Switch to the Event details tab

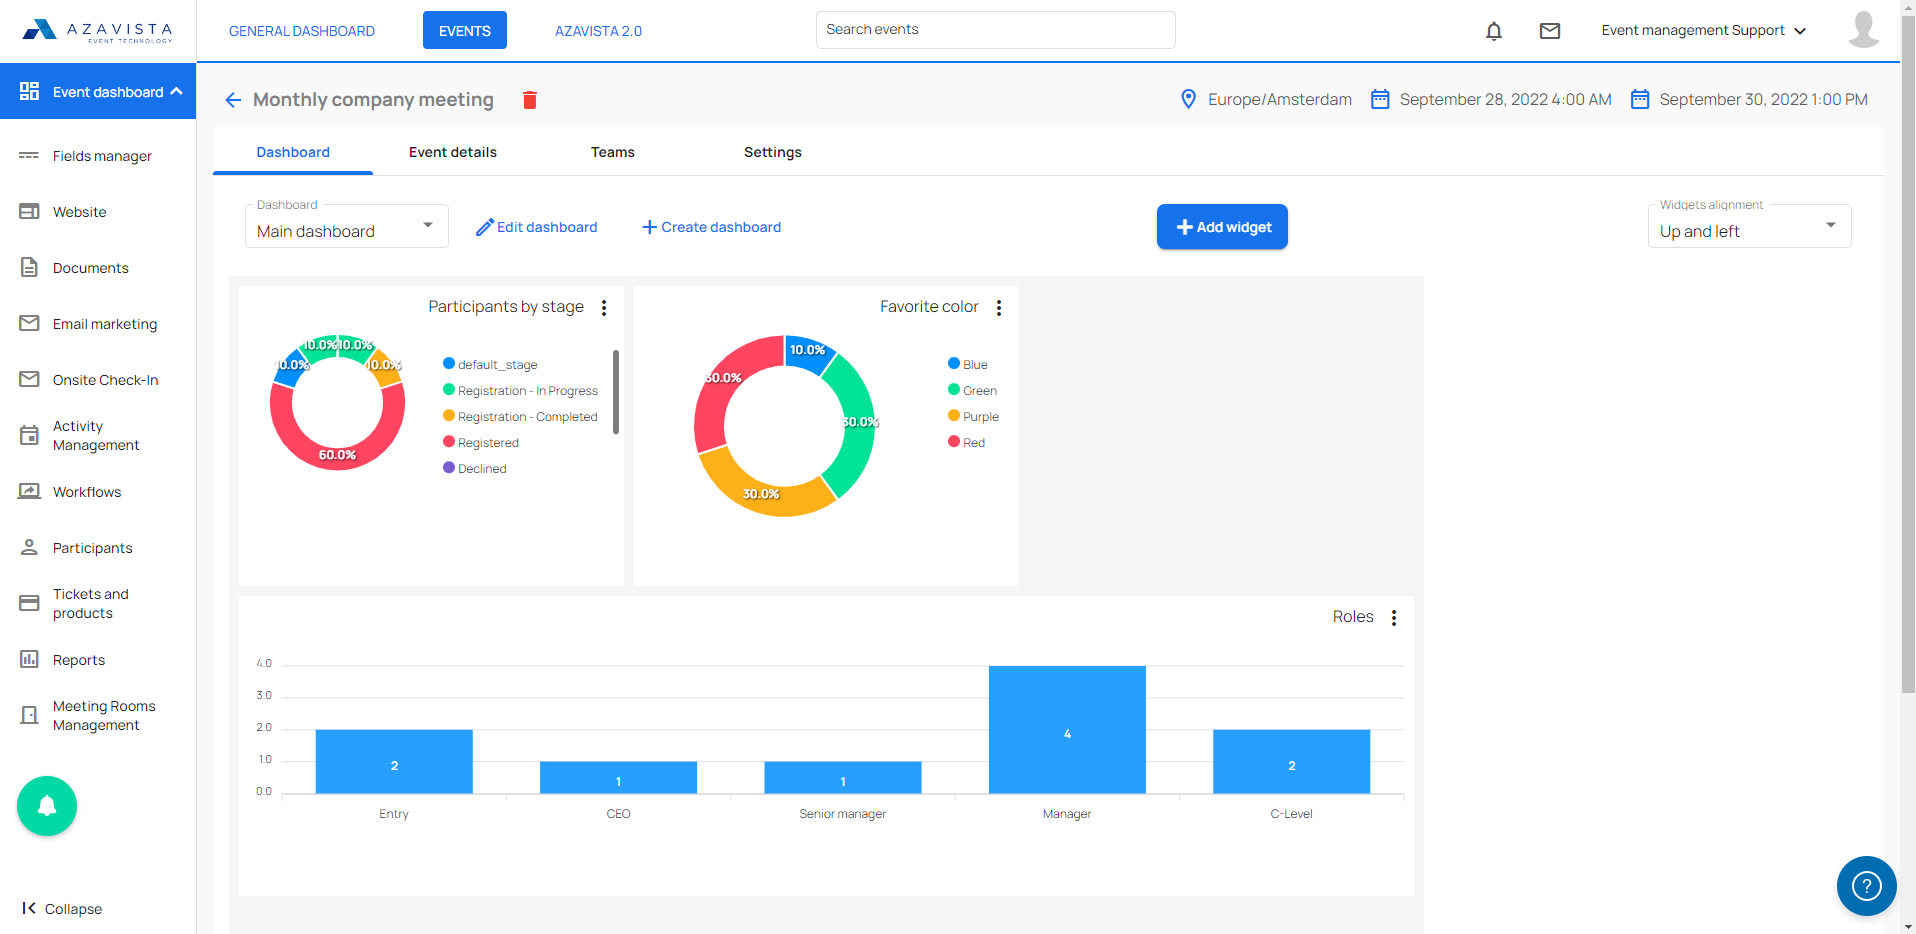(453, 152)
